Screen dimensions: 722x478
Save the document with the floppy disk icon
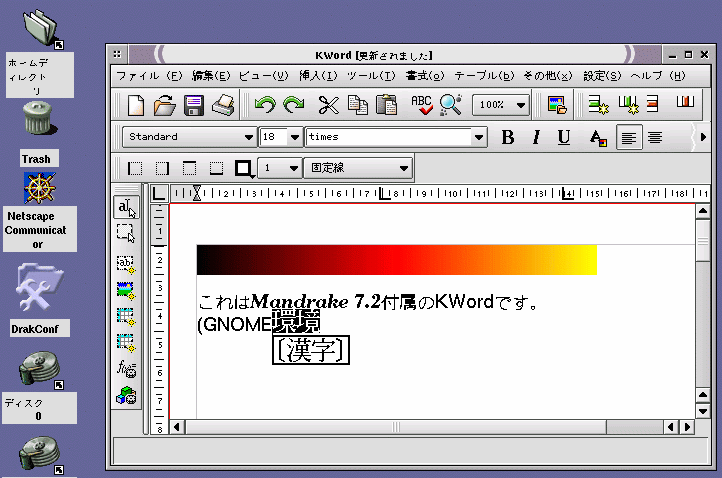(194, 105)
